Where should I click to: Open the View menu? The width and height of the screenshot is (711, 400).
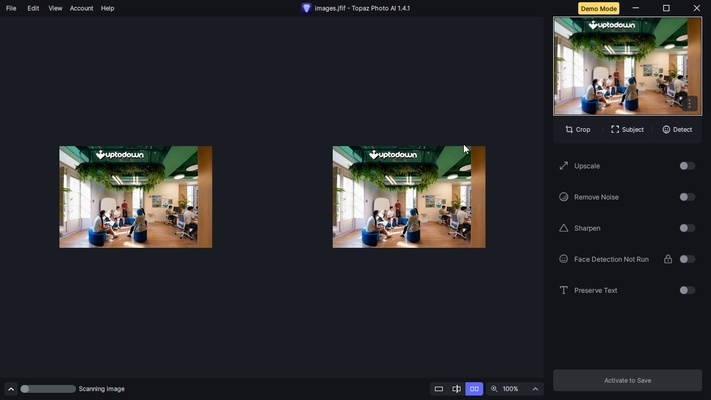pos(55,8)
